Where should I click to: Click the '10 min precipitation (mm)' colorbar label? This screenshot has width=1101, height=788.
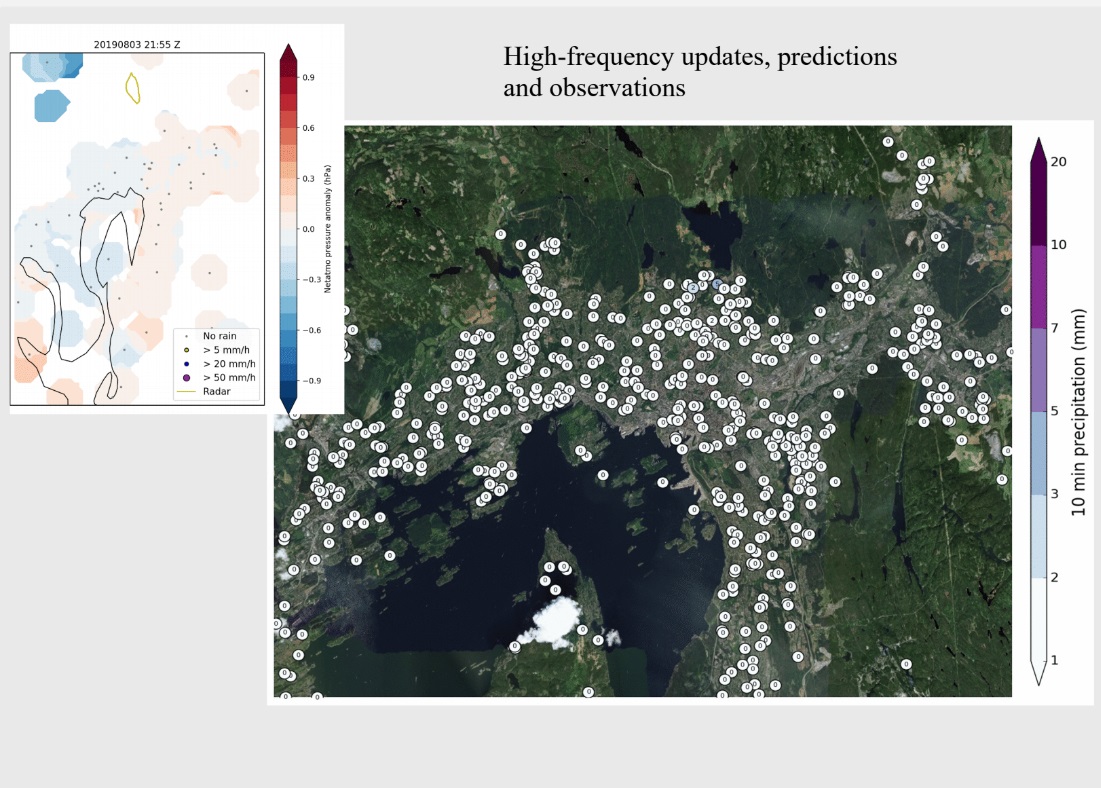coord(1079,412)
